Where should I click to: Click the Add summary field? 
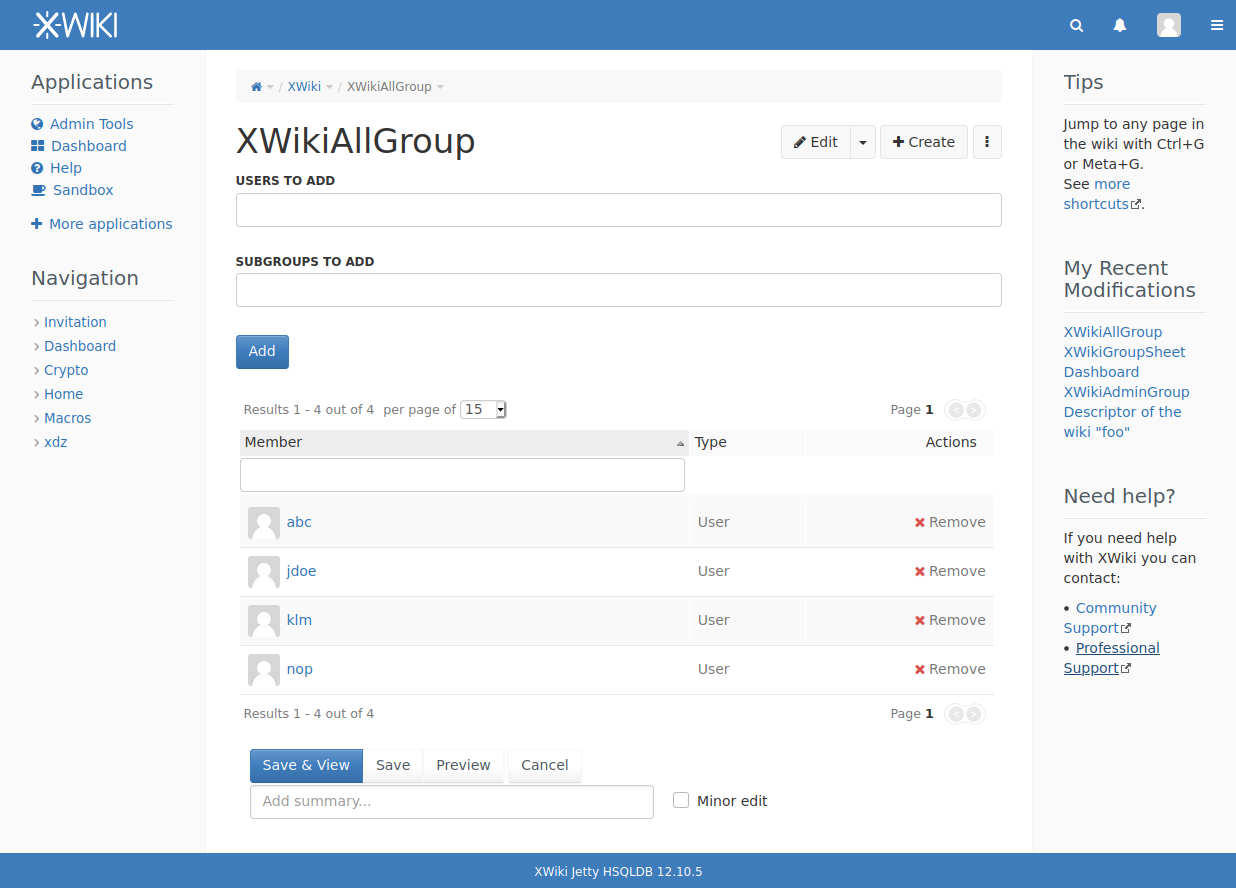(x=452, y=801)
